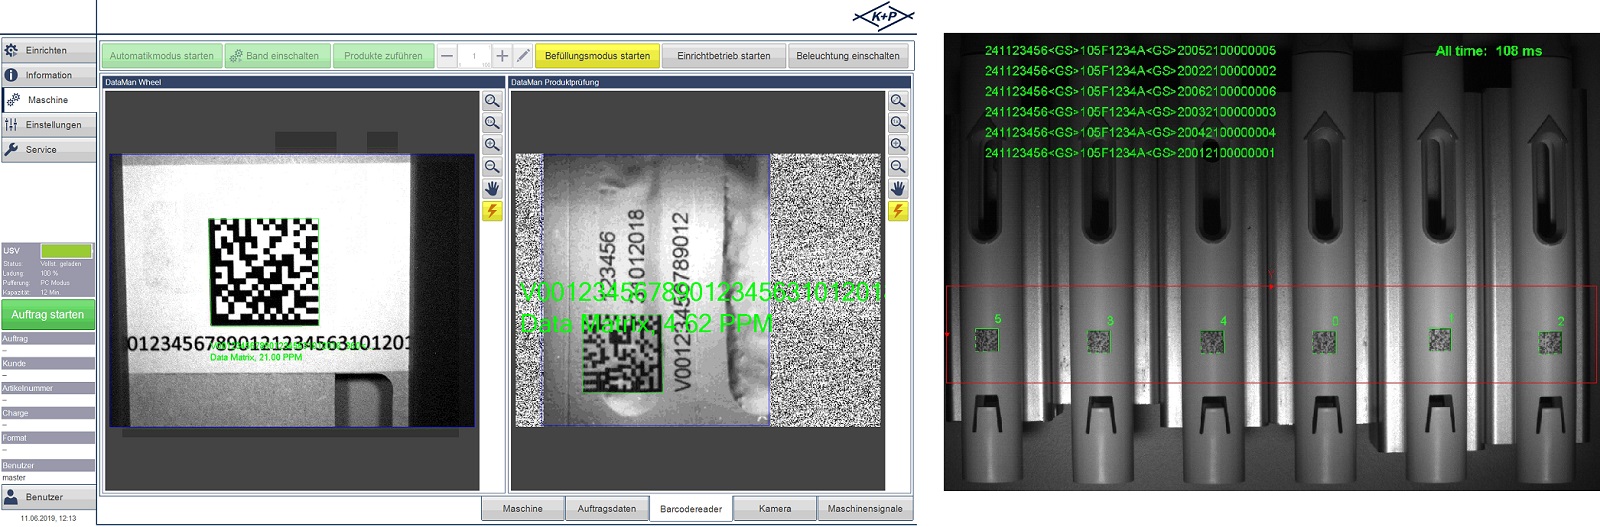1600x527 pixels.
Task: Open the Information section in sidebar
Action: (x=48, y=75)
